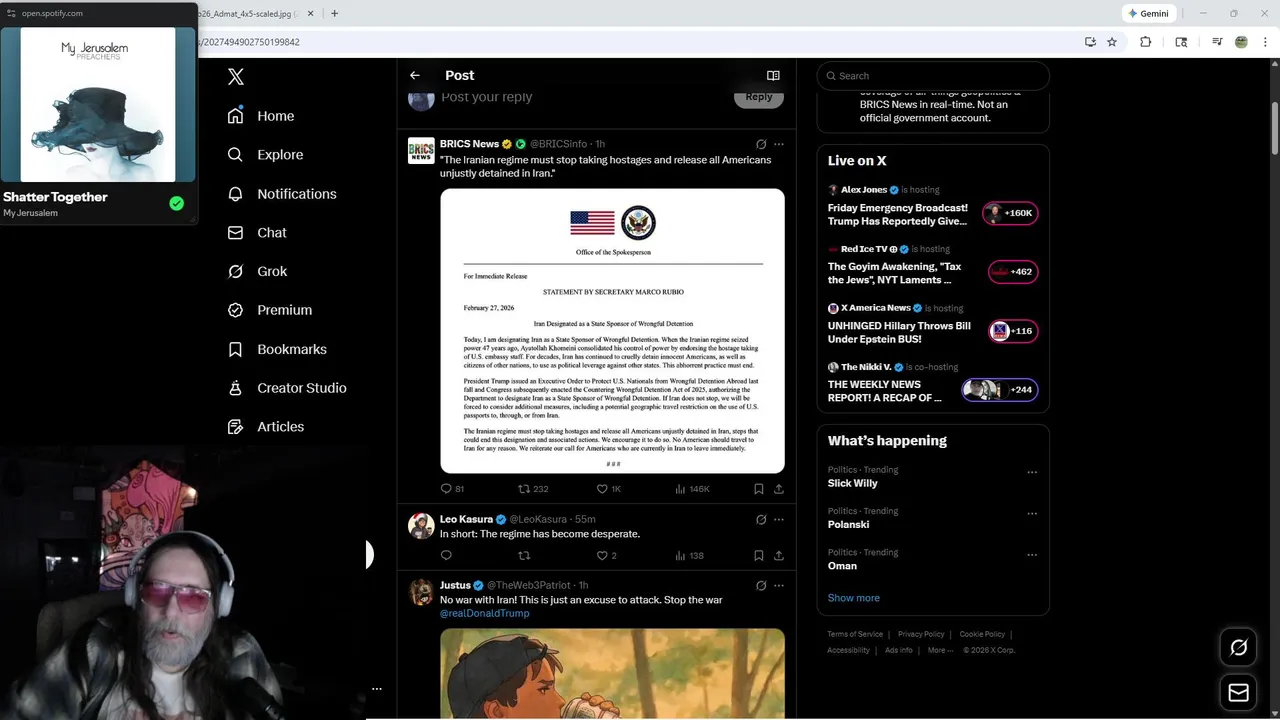This screenshot has height=720, width=1280.
Task: Click Show more under What's happening
Action: coord(854,598)
